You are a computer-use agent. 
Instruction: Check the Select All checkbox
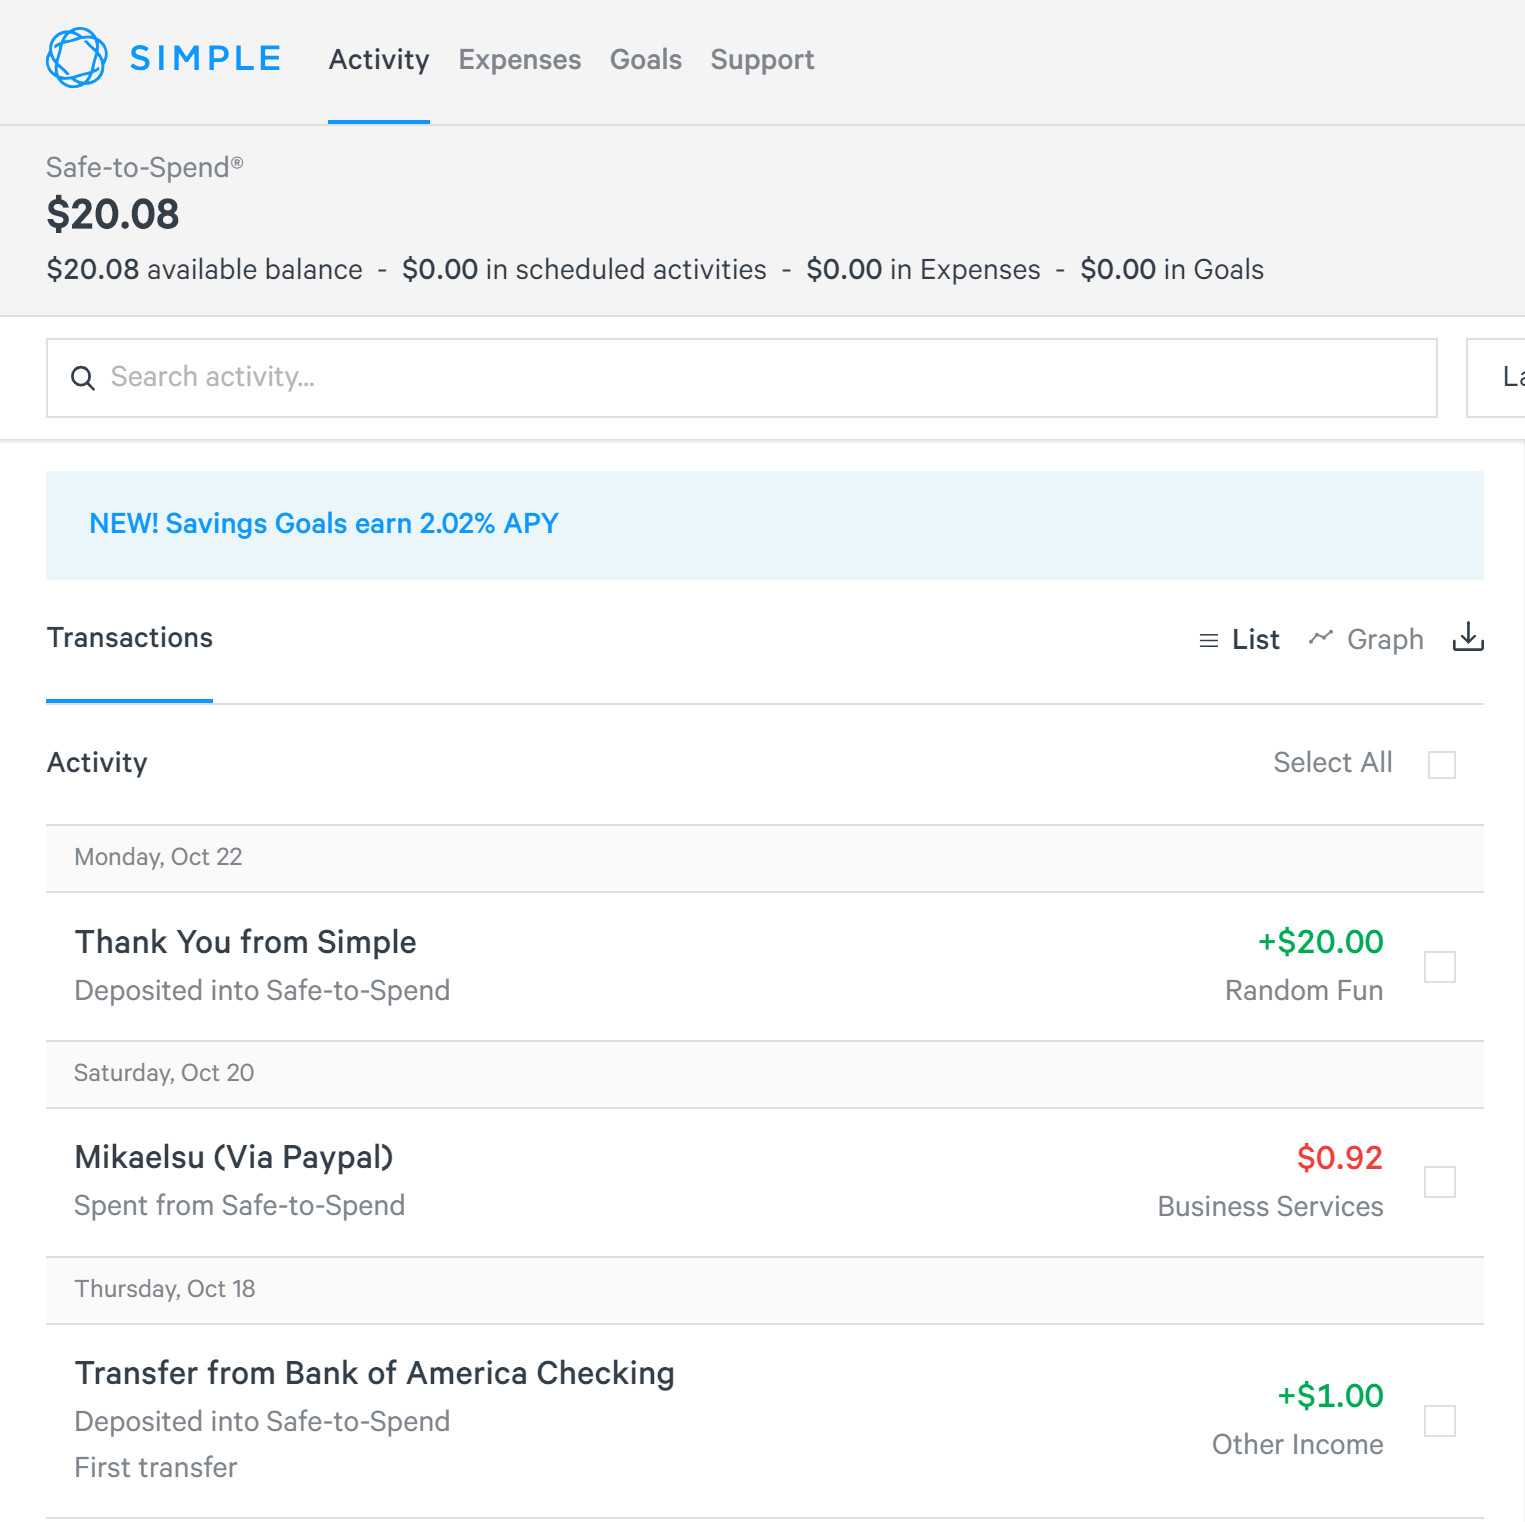(1442, 765)
